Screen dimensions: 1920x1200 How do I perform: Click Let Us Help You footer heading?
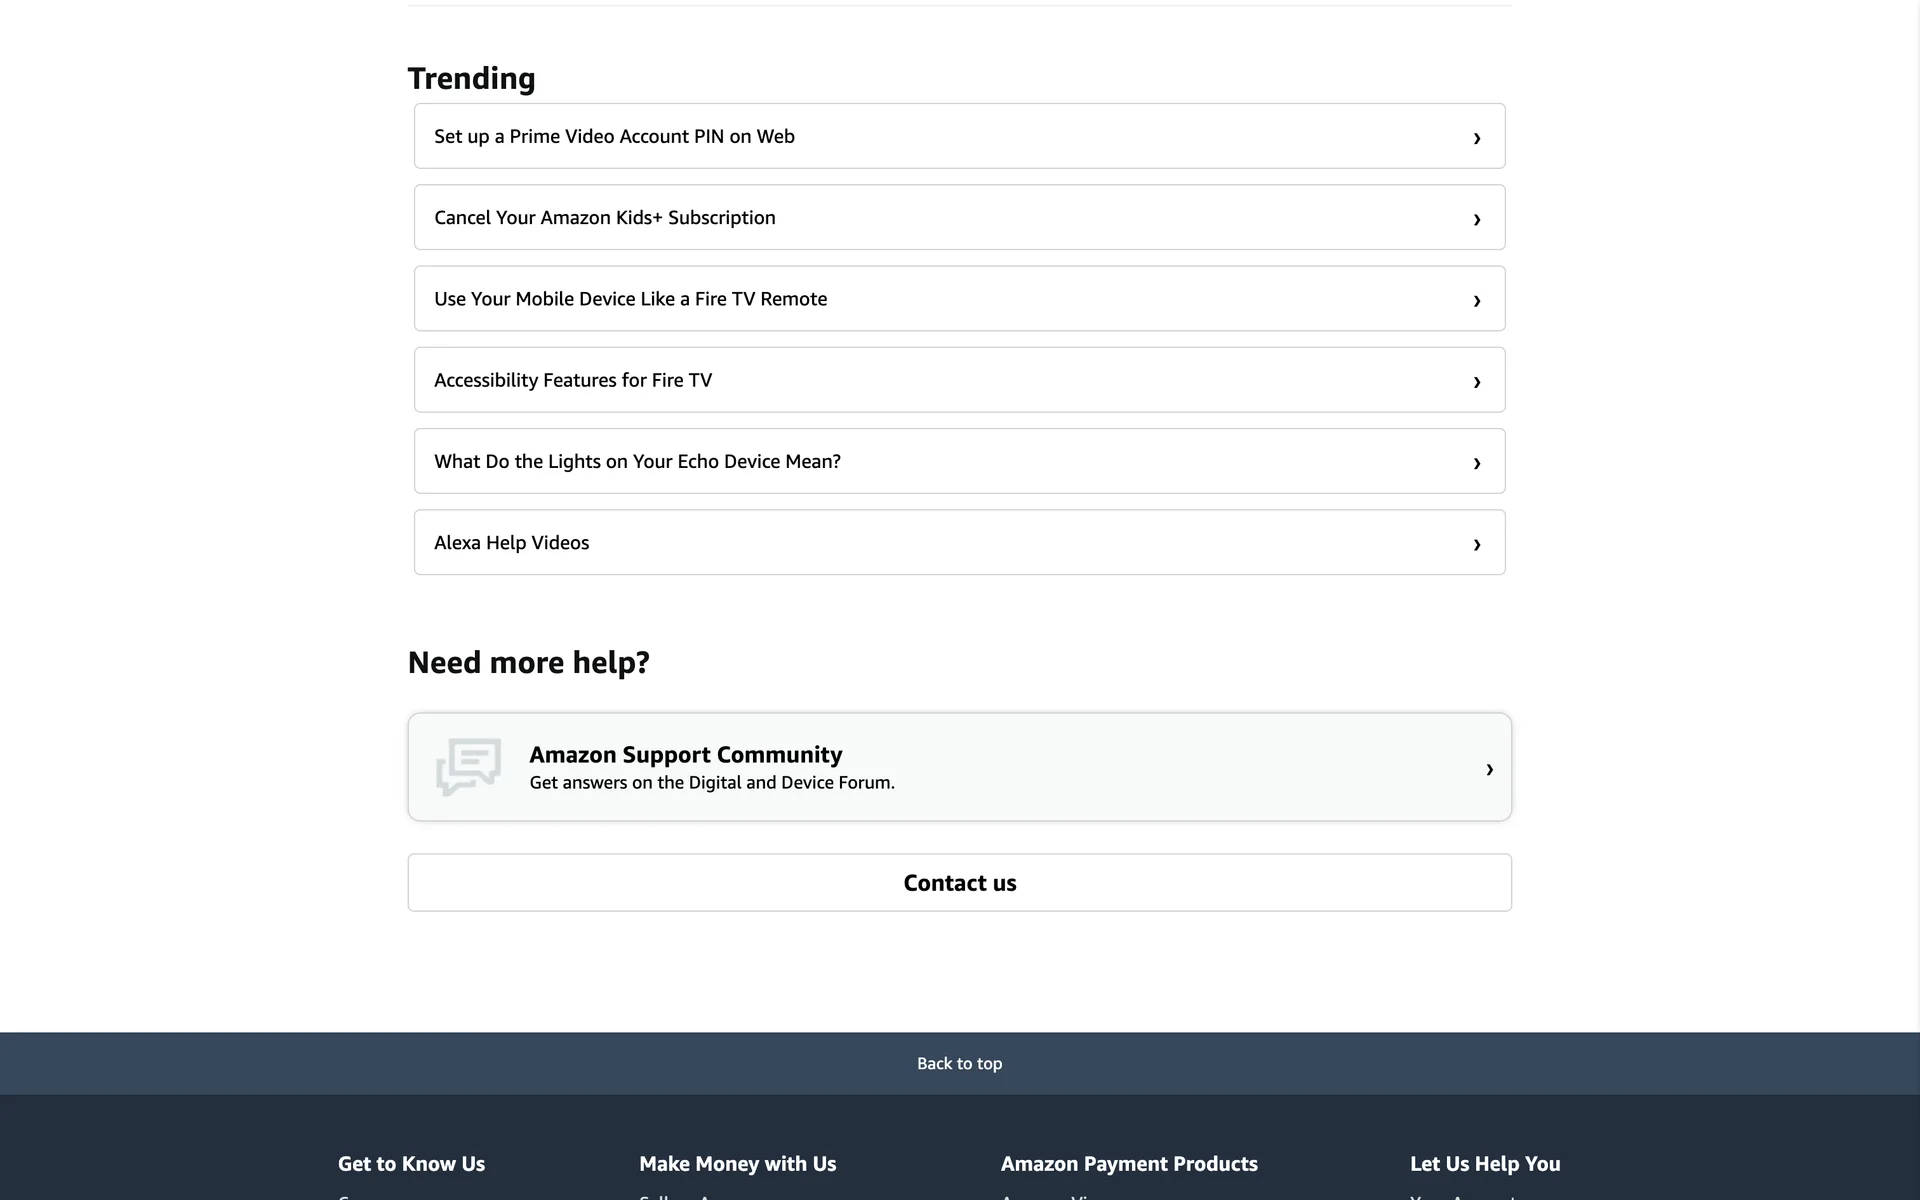click(1484, 1163)
